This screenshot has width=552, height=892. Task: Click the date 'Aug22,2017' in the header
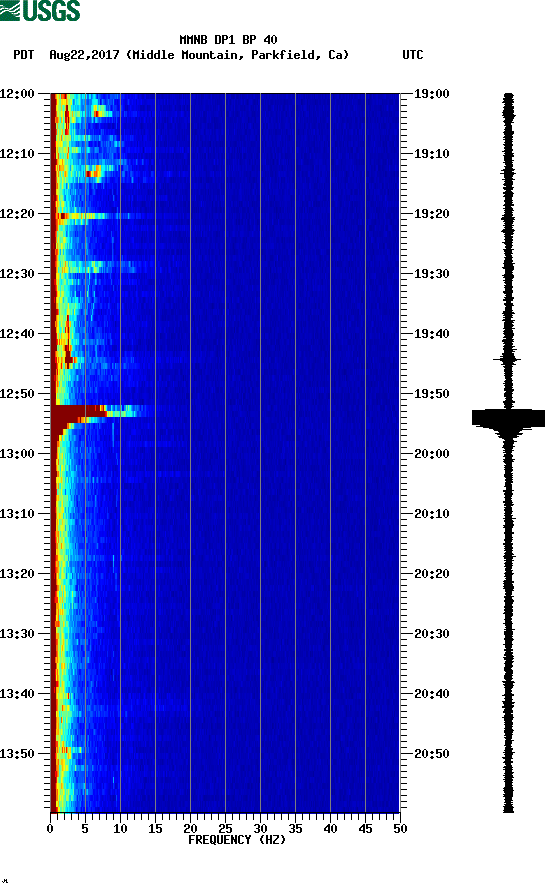click(x=84, y=55)
